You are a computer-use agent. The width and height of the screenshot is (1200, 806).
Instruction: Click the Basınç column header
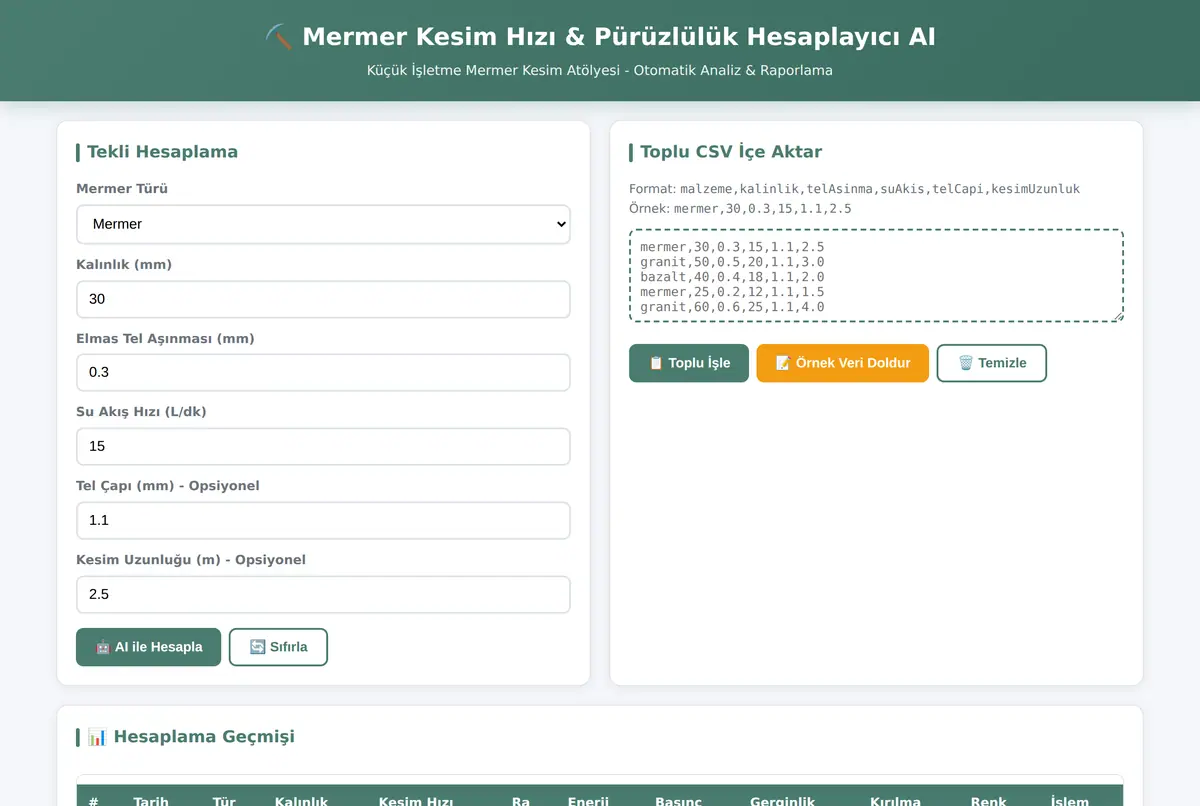679,800
